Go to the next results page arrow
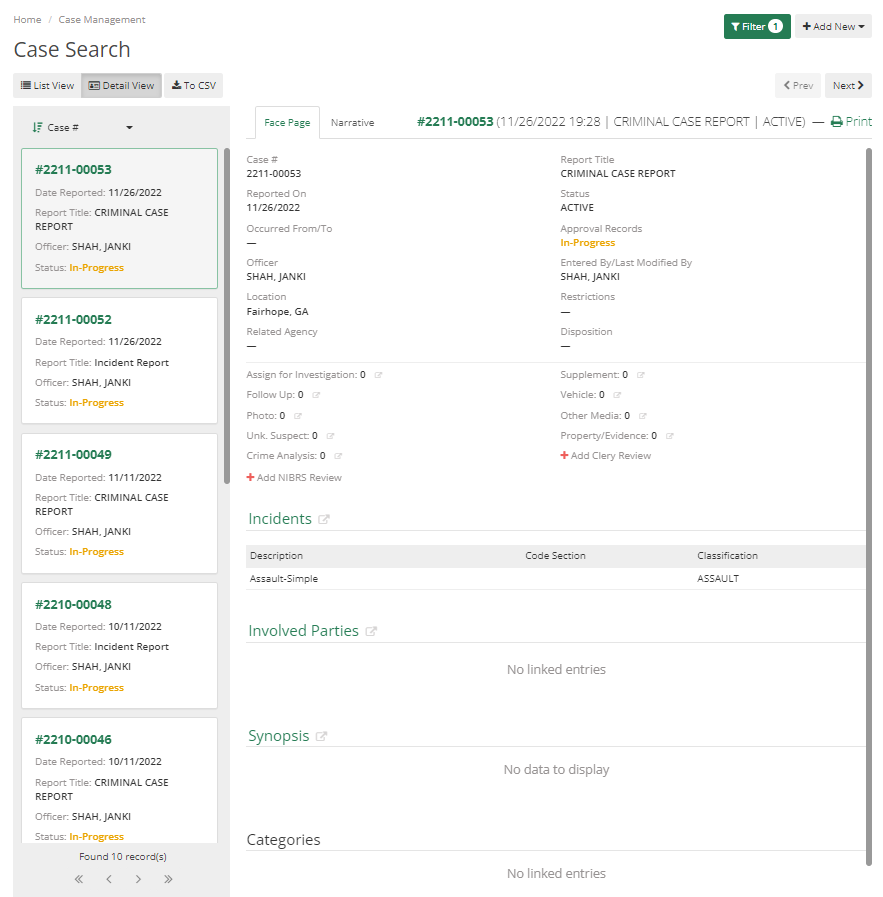This screenshot has height=897, width=883. 138,879
